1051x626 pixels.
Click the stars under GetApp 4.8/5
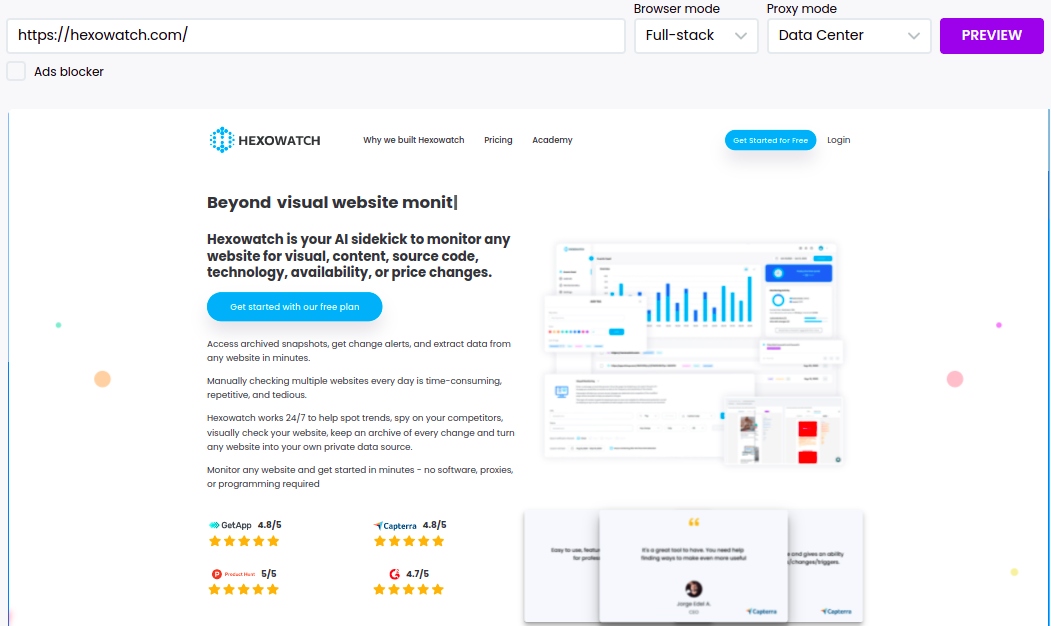(x=243, y=541)
